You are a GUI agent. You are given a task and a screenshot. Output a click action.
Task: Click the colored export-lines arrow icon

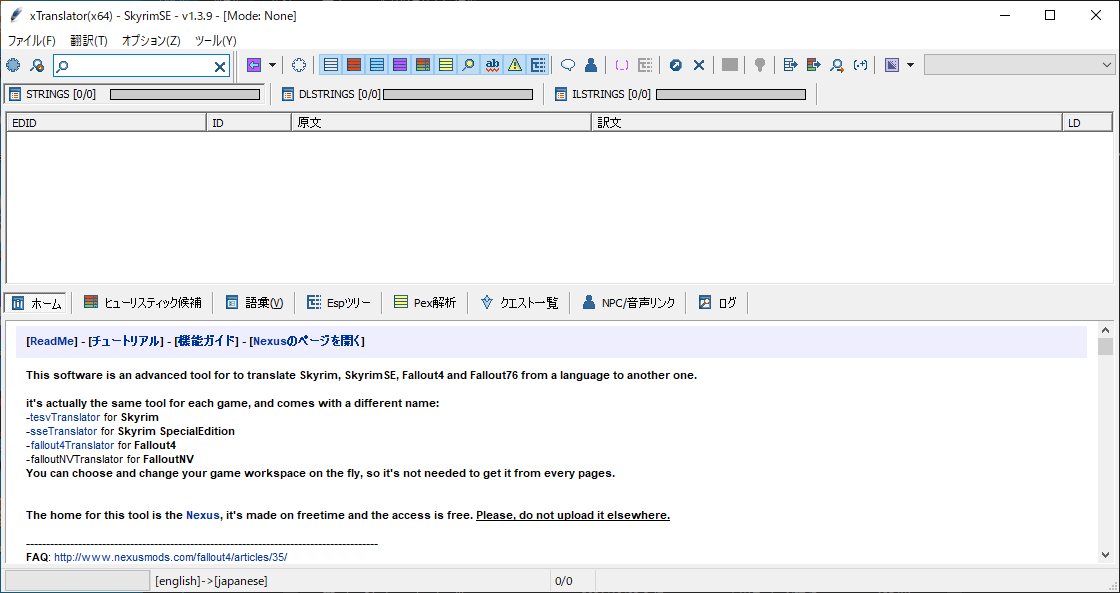[x=814, y=66]
